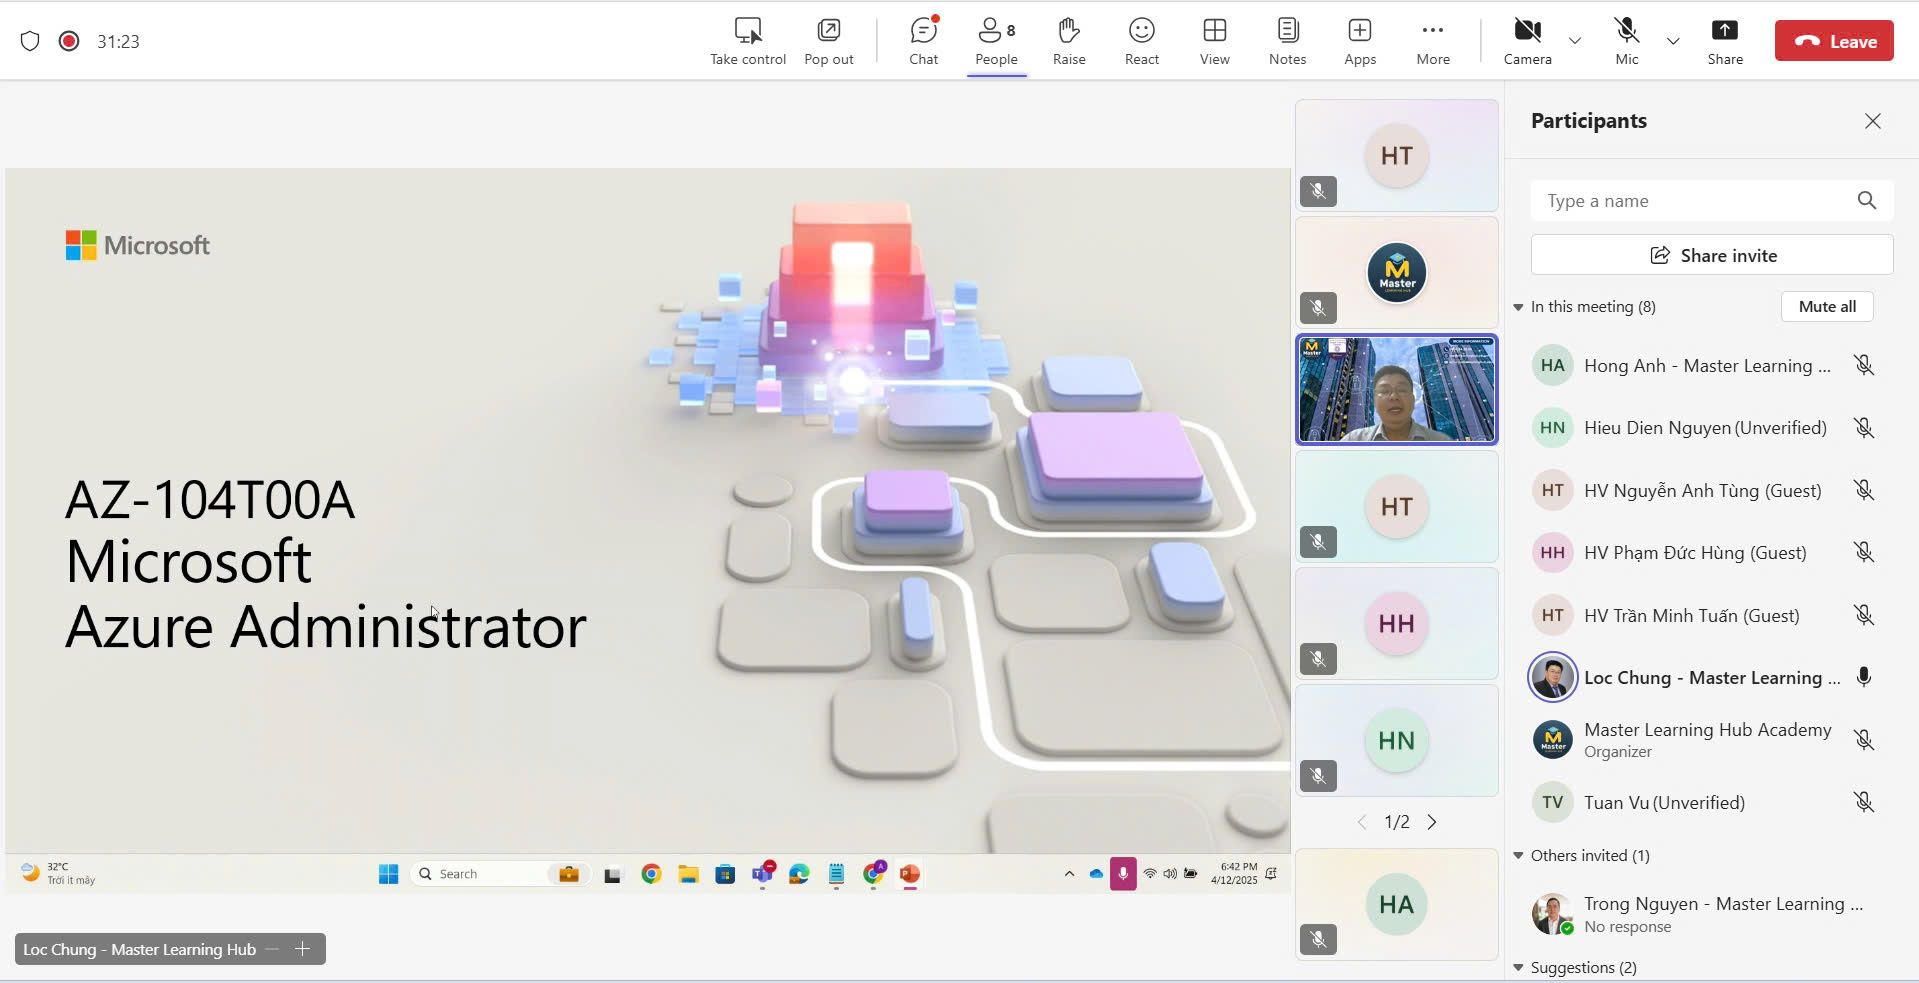This screenshot has width=1919, height=983.
Task: Go to next page of video tiles
Action: coord(1432,822)
